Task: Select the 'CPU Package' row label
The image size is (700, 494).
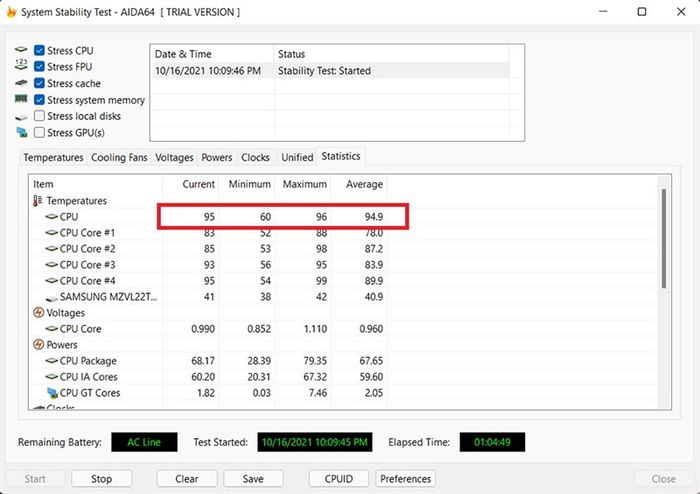Action: coord(88,361)
